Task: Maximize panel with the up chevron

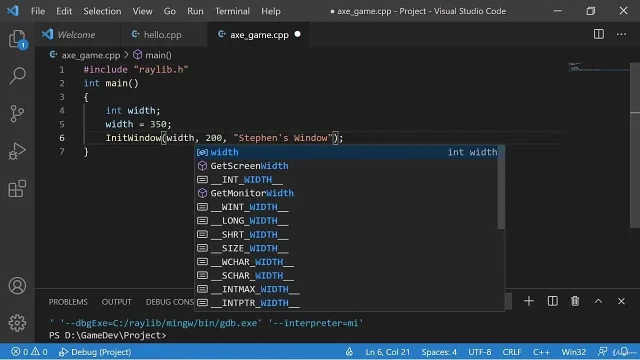Action: click(x=598, y=301)
